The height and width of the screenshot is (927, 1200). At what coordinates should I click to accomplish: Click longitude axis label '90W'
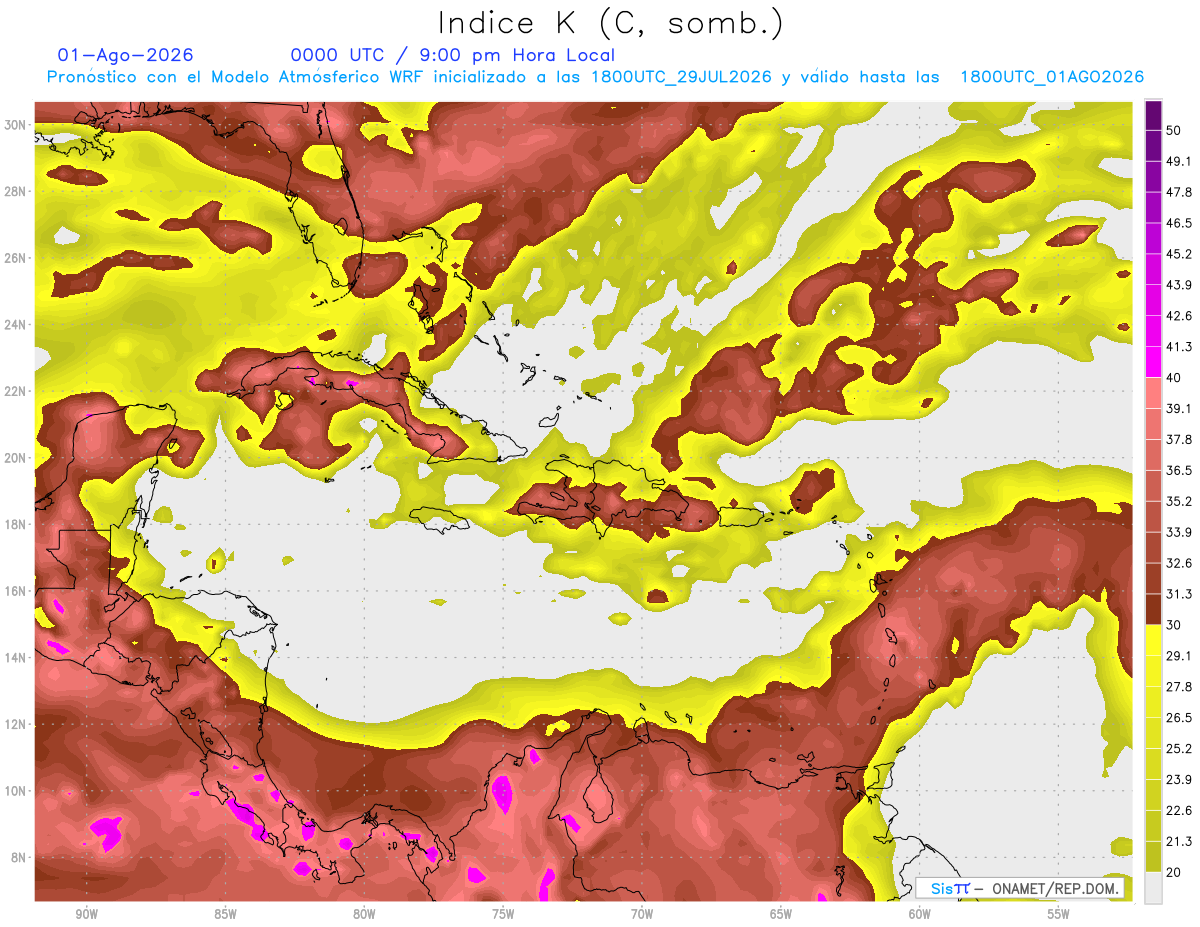[87, 914]
